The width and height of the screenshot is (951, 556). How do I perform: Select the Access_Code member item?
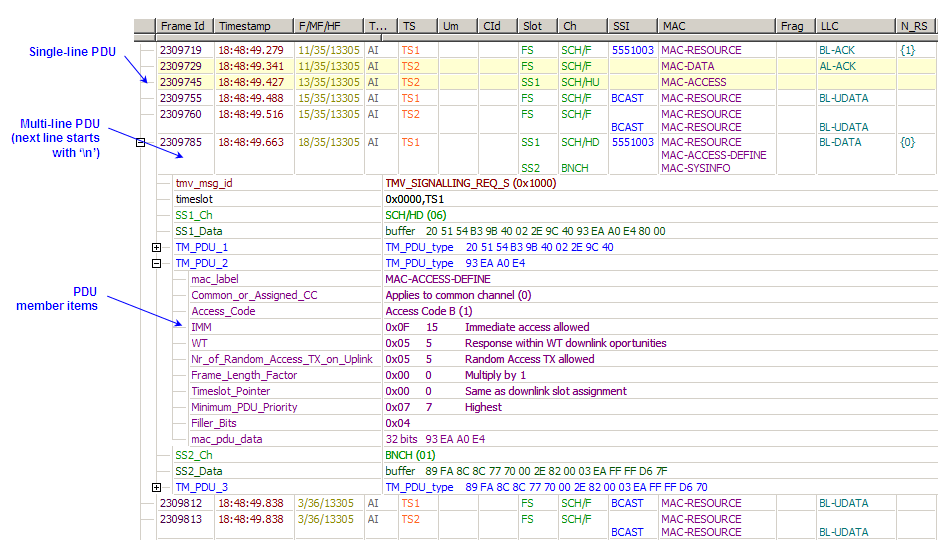click(223, 311)
